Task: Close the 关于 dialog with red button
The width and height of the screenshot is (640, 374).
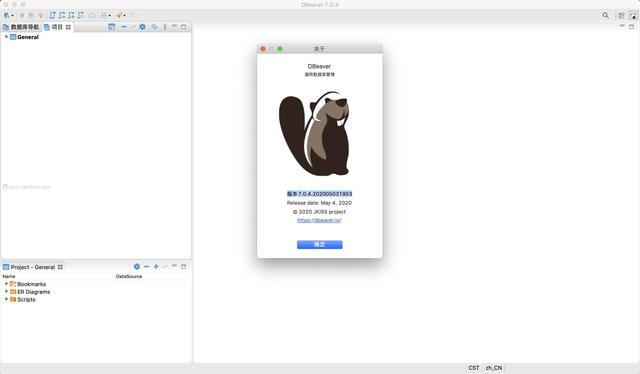Action: [x=263, y=49]
